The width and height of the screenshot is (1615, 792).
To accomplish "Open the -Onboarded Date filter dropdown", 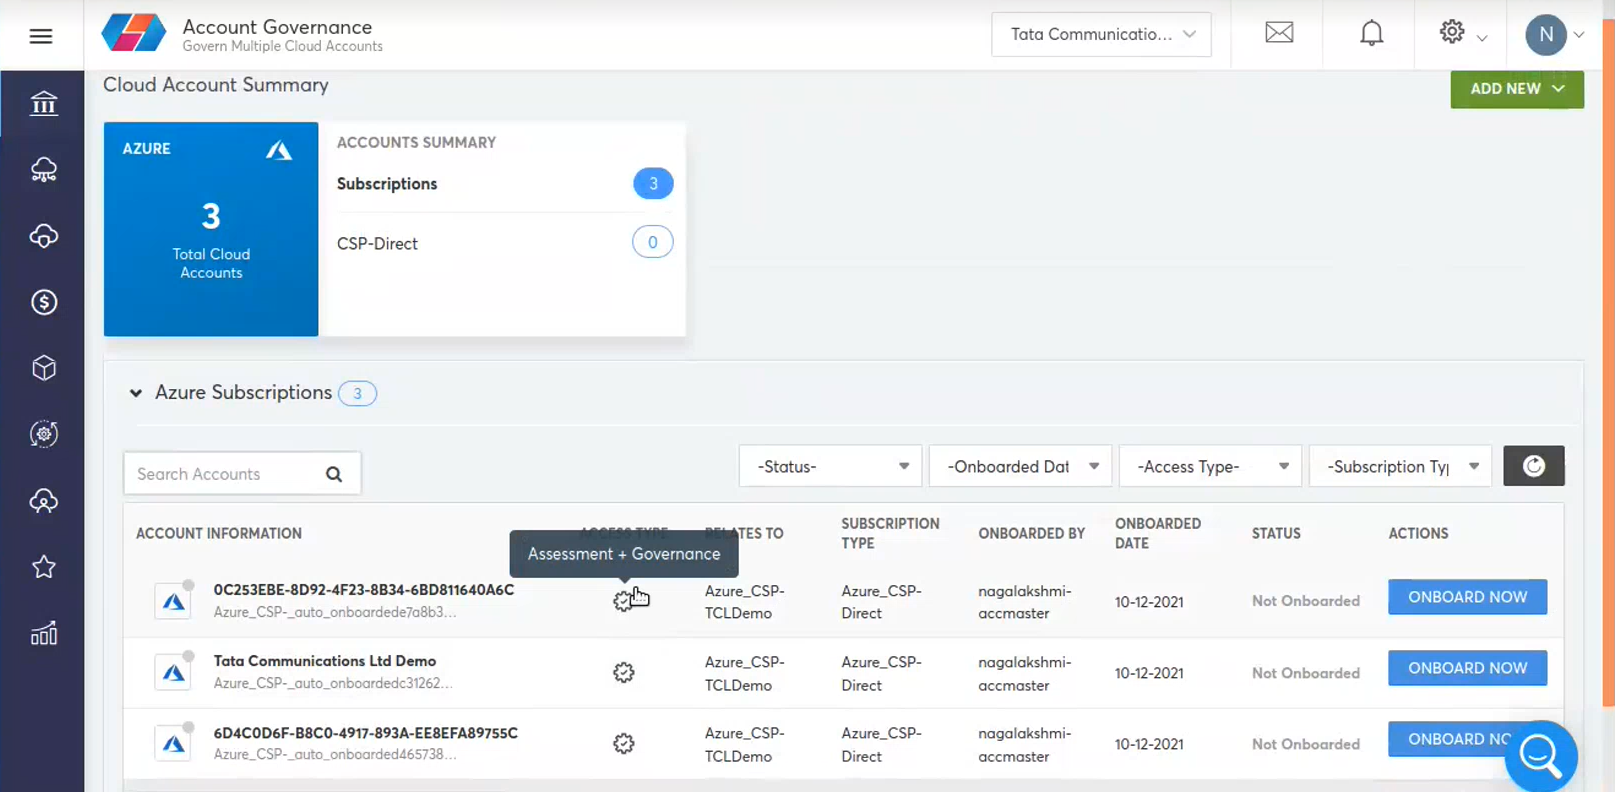I will [1020, 466].
